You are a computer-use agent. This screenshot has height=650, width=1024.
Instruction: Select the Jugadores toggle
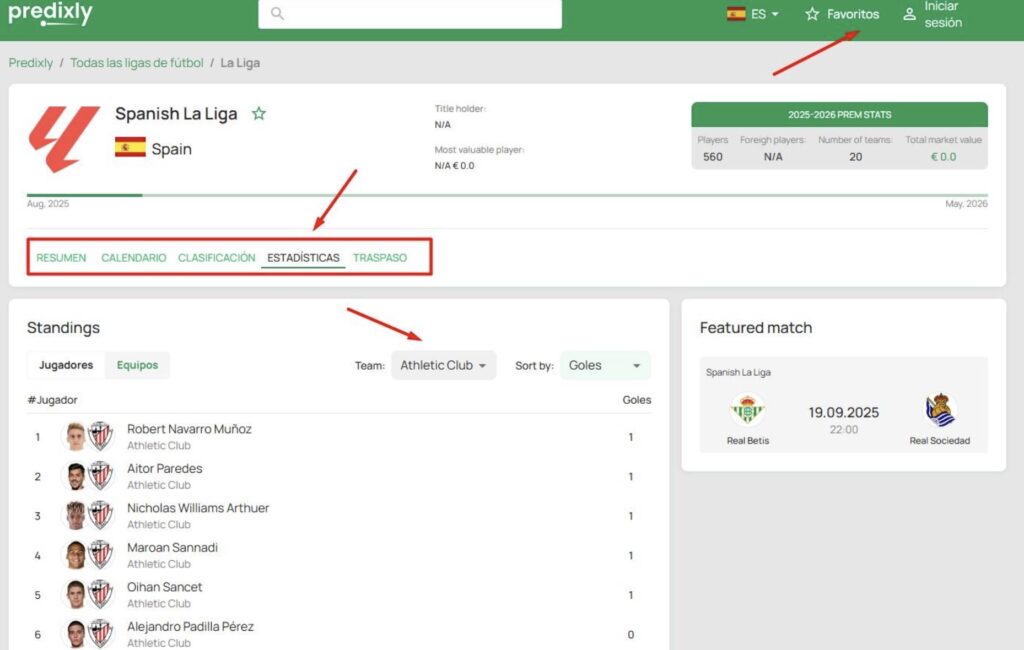coord(66,365)
